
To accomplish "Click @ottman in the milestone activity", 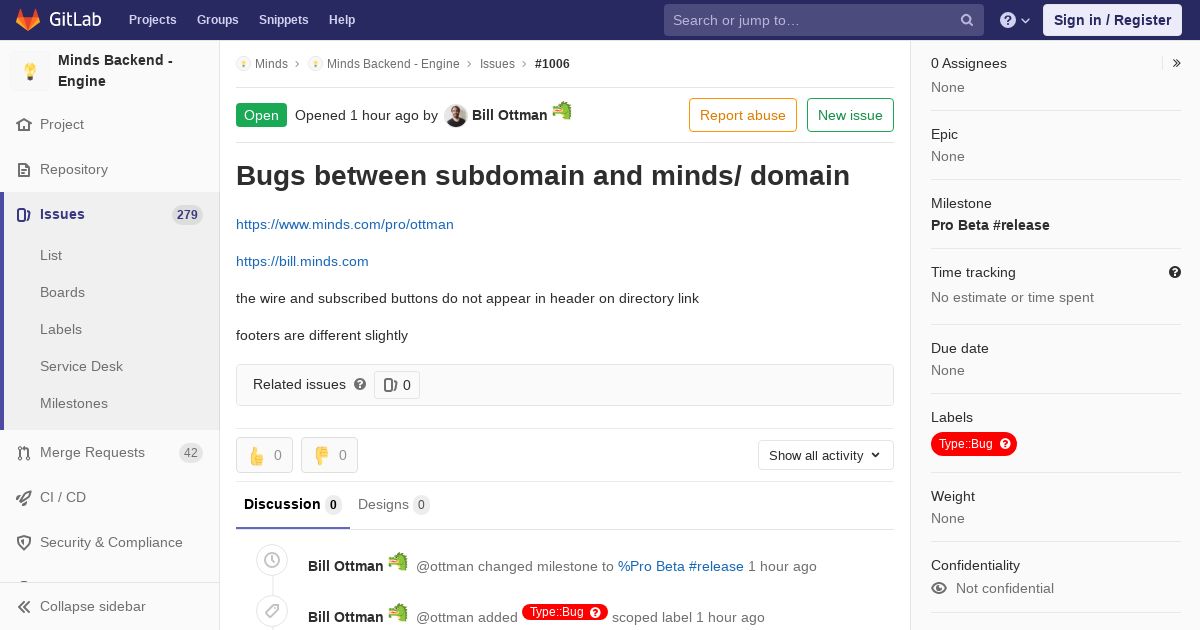I will (444, 566).
